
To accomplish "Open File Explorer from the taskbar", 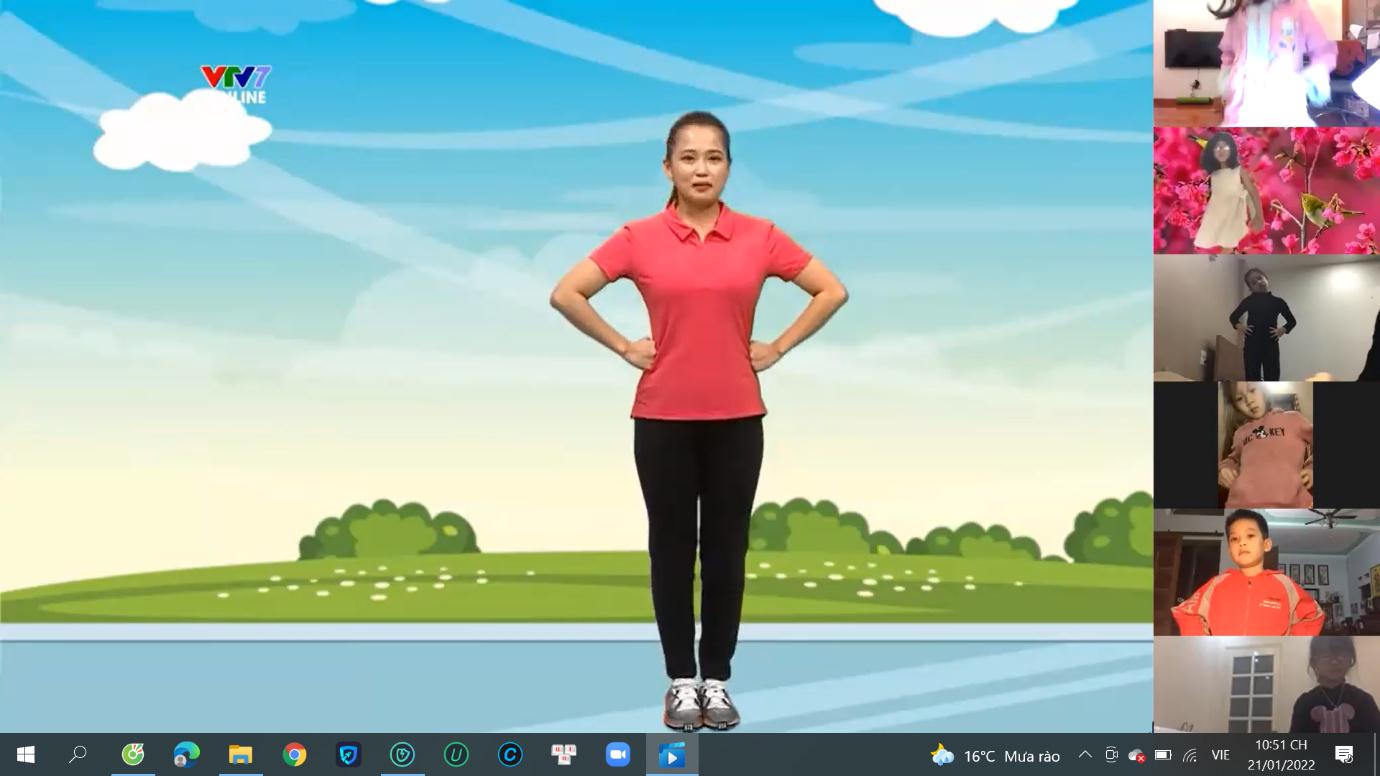I will pos(240,755).
